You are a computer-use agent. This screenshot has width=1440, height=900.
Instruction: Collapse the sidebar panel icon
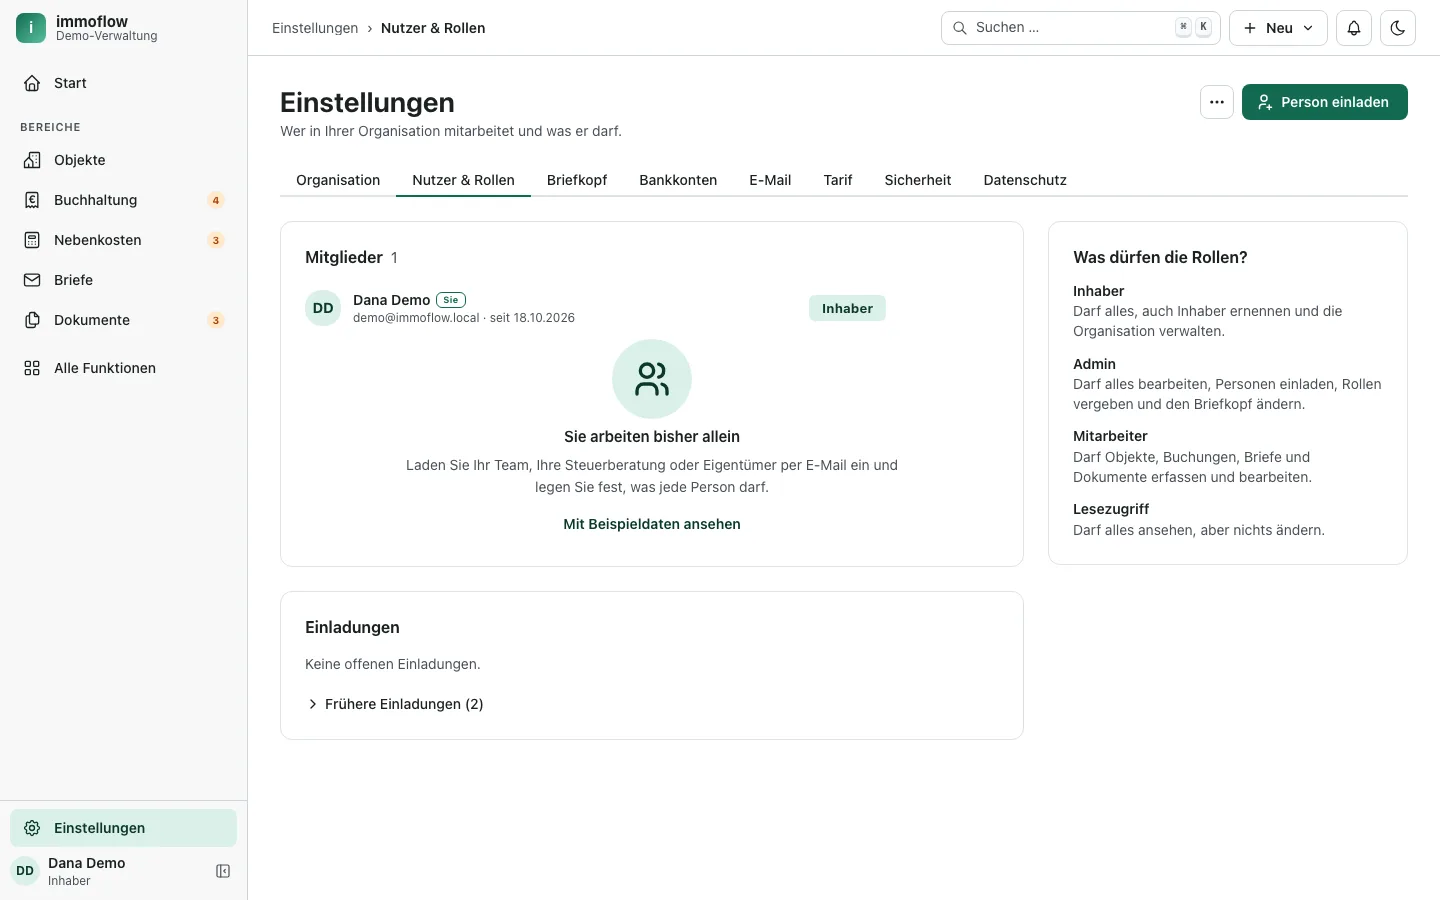point(223,871)
